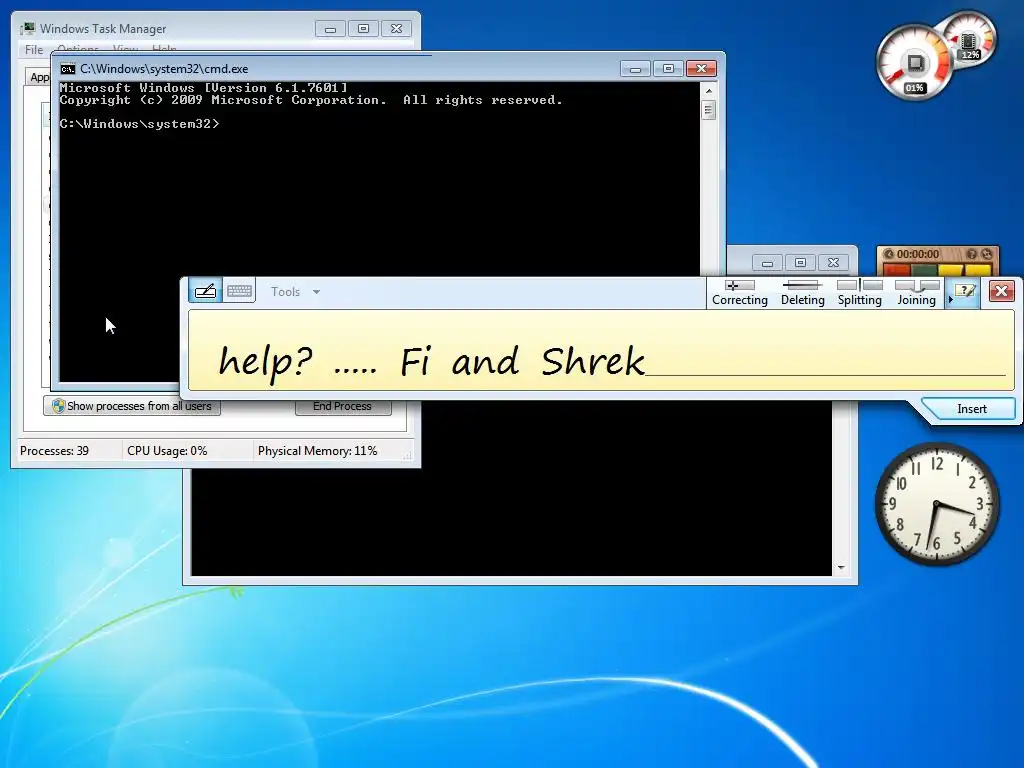
Task: Maximize the Windows Task Manager
Action: [x=363, y=29]
